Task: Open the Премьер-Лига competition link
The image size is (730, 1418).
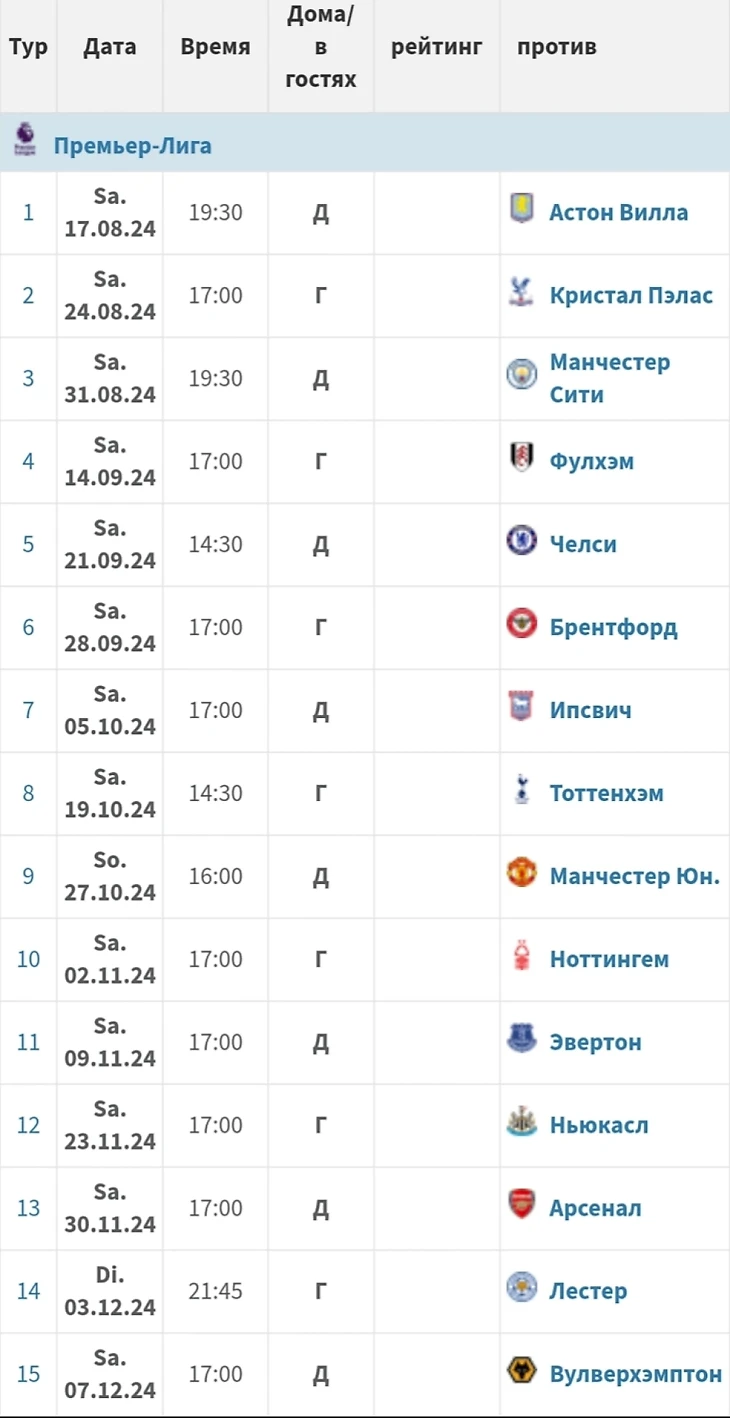Action: [132, 146]
